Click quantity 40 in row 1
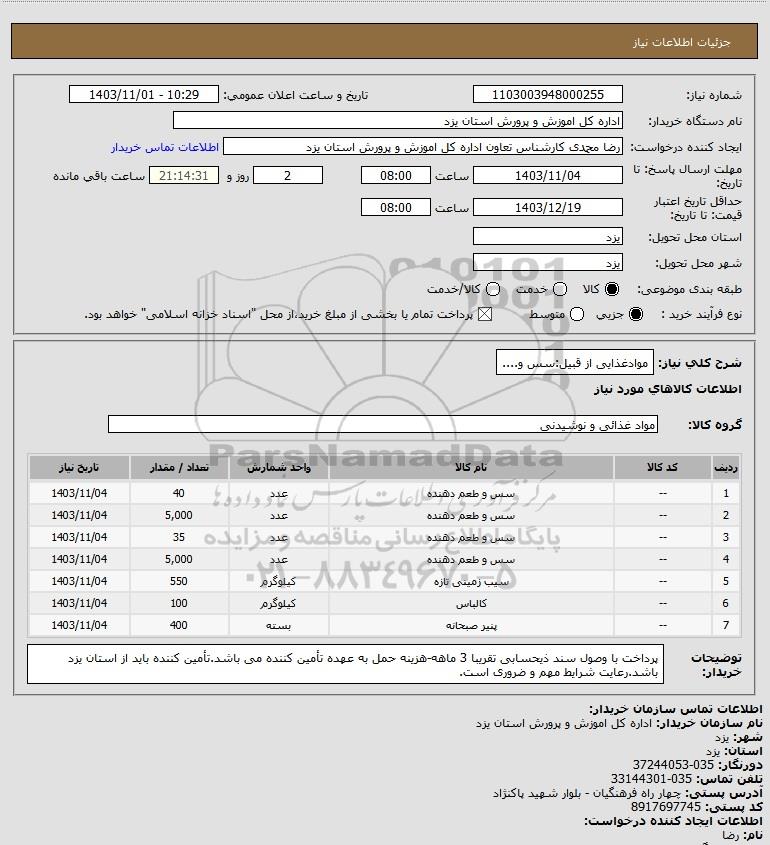The width and height of the screenshot is (770, 845). (x=179, y=493)
